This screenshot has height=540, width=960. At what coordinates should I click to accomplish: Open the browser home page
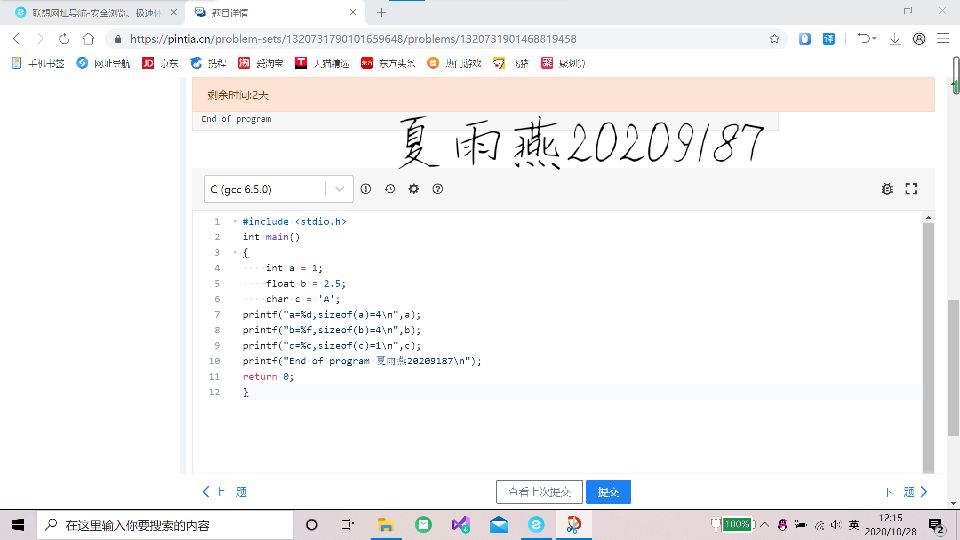88,39
